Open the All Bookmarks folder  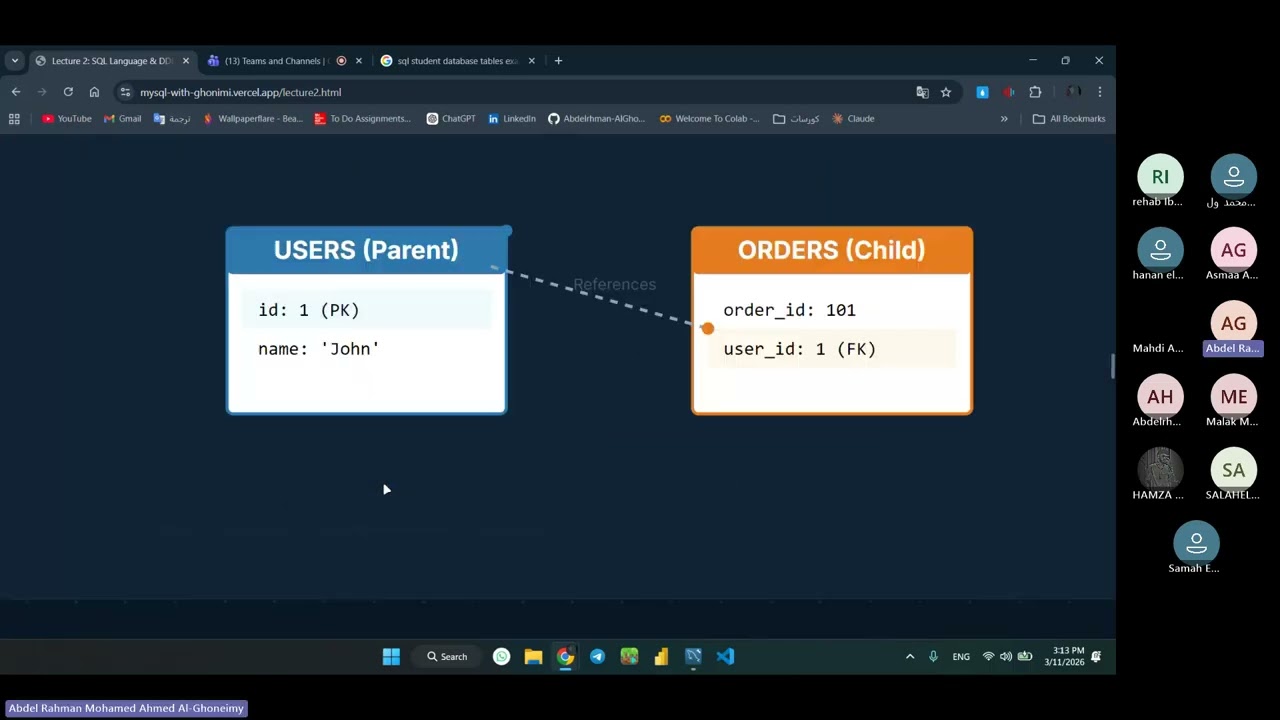coord(1069,119)
